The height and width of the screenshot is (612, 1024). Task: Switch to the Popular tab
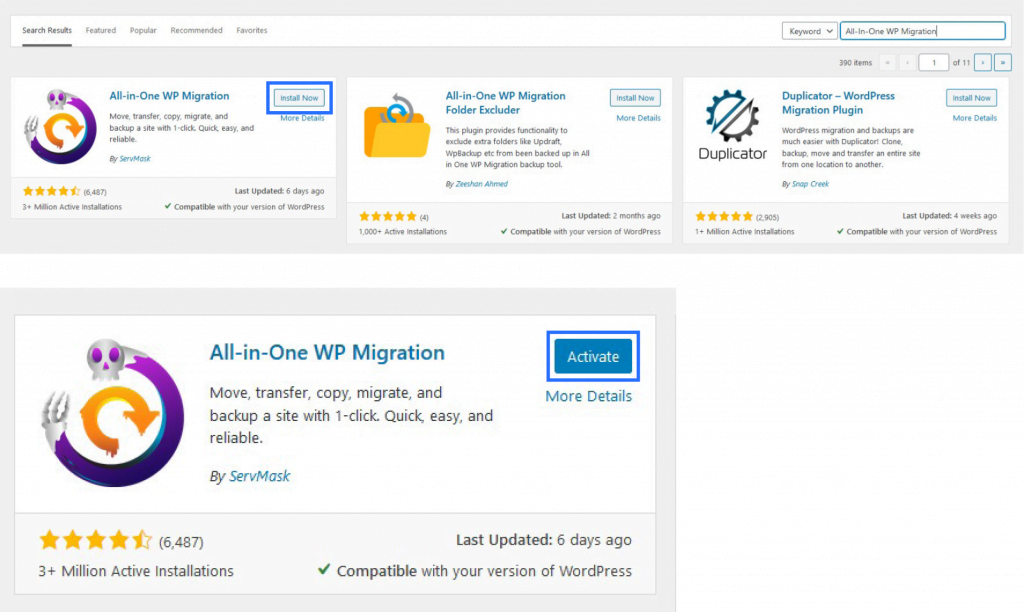[x=143, y=31]
